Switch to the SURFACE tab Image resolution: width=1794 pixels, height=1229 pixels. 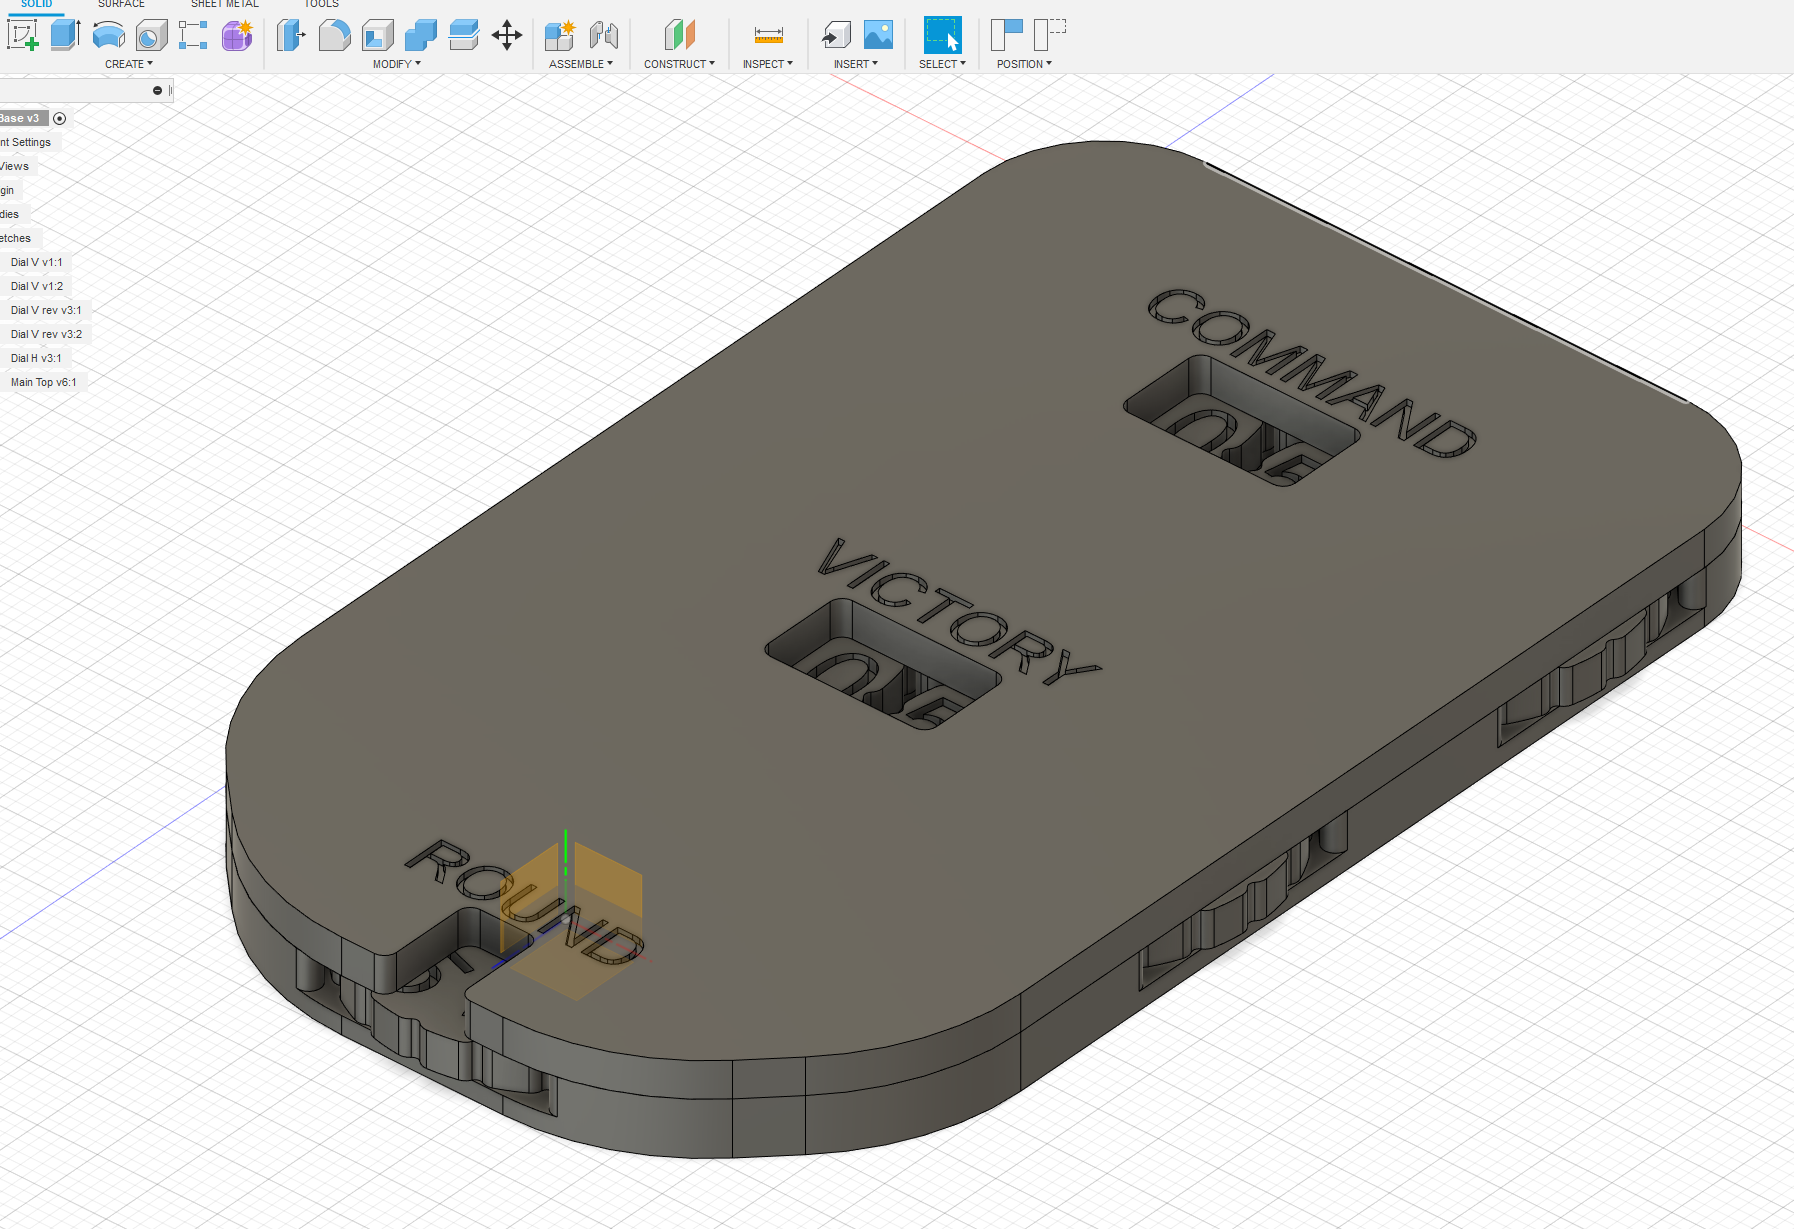point(121,4)
